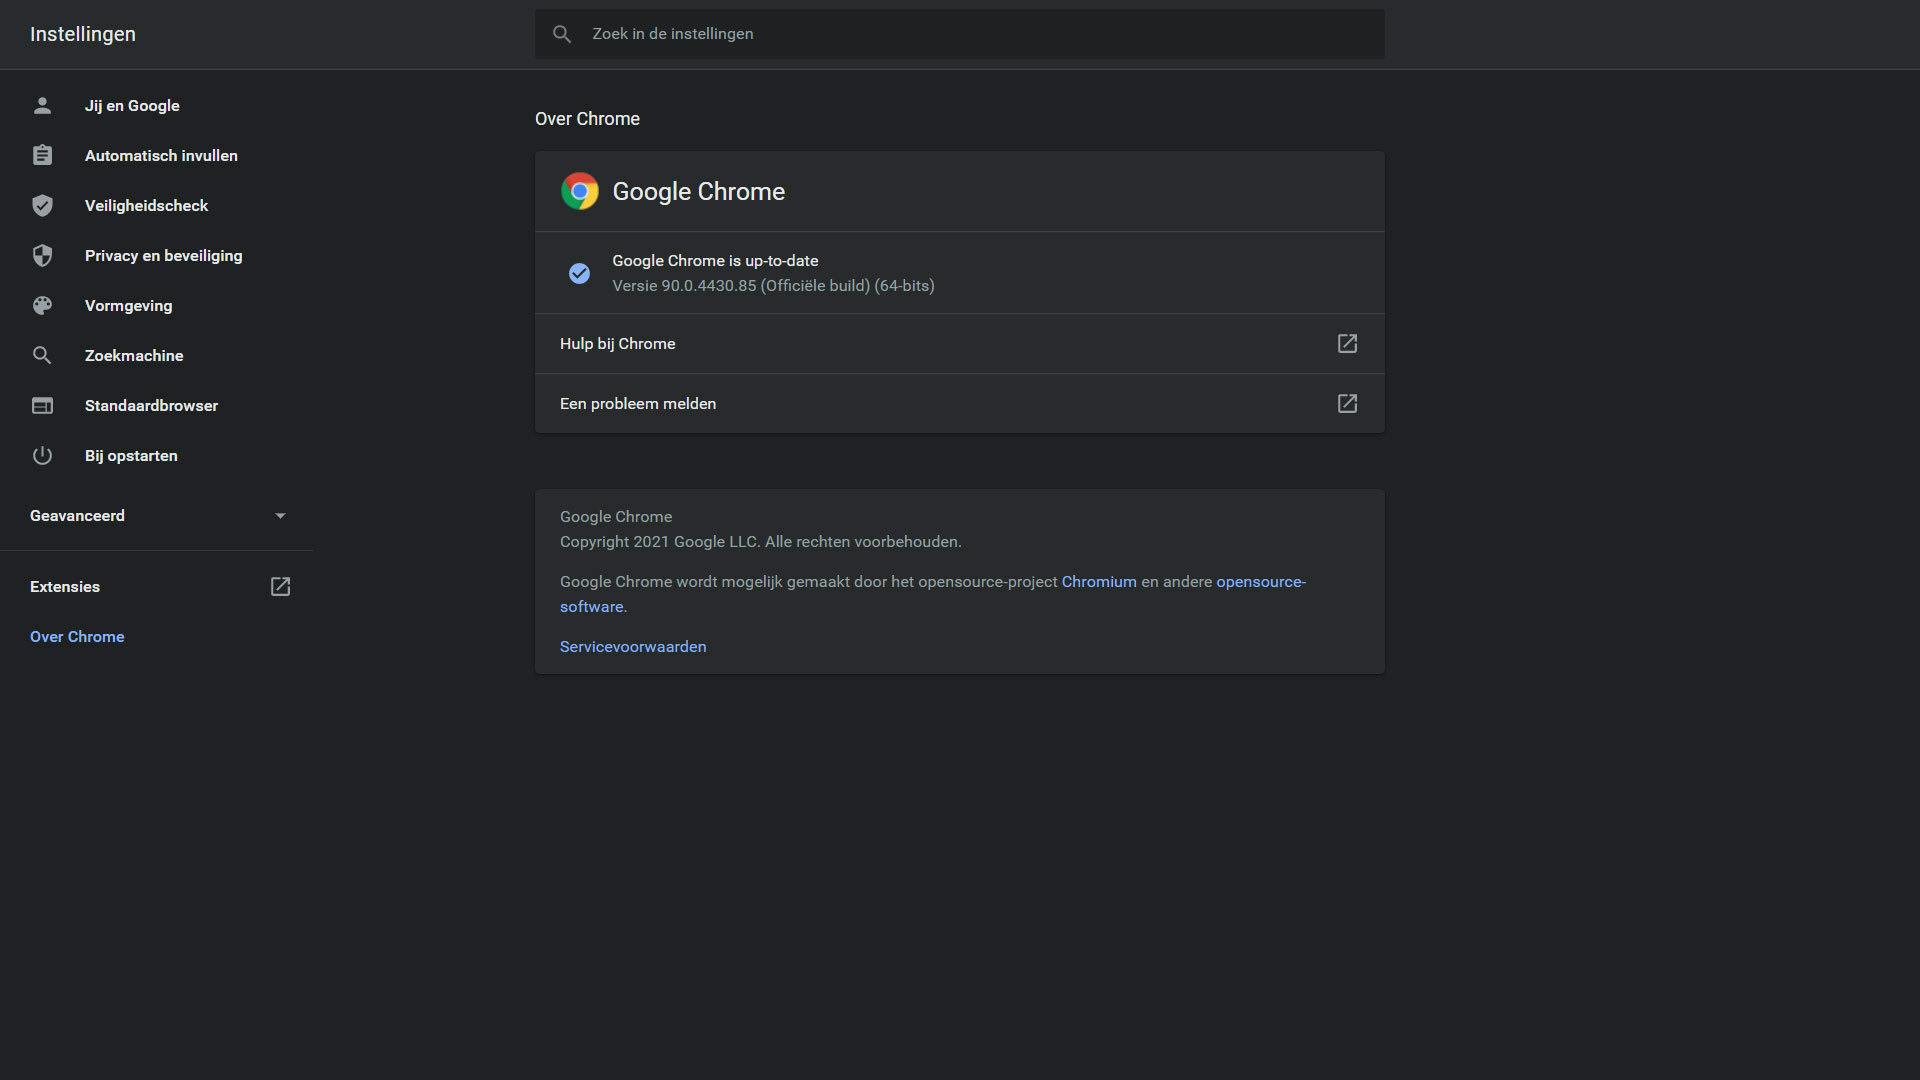Open the Servicevoorwaarden link
1920x1080 pixels.
(632, 647)
